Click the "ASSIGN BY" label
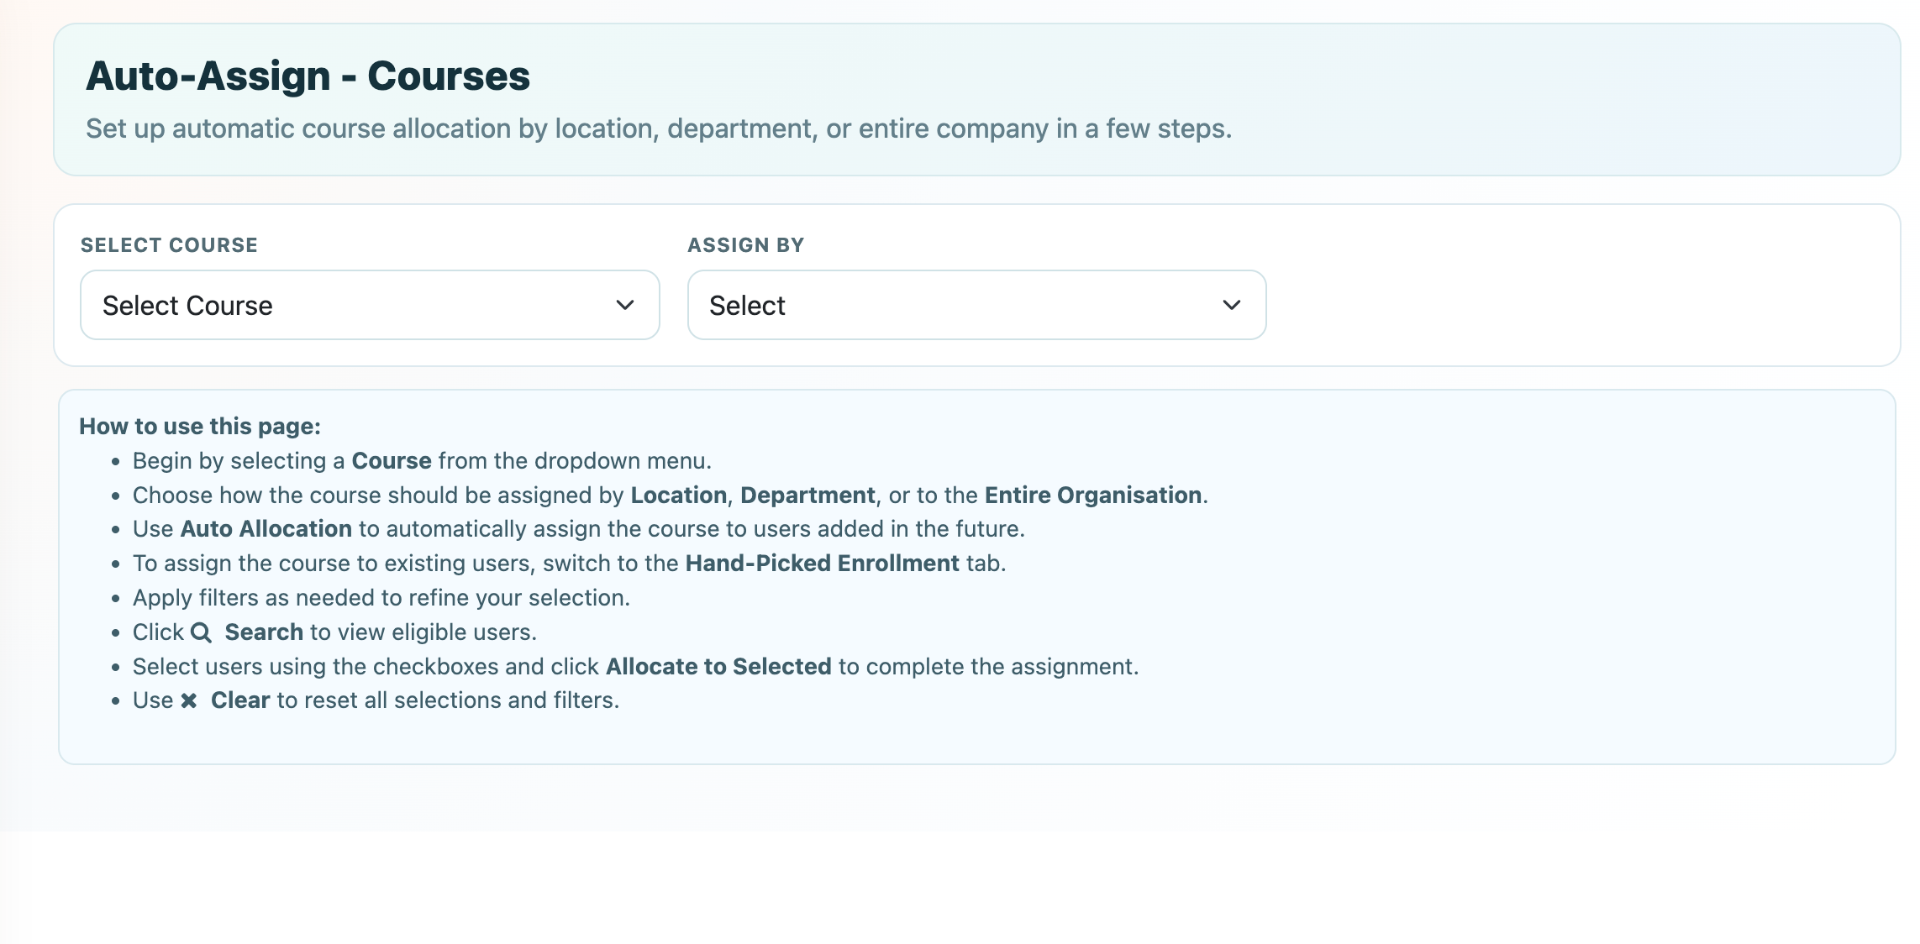This screenshot has width=1920, height=944. click(x=746, y=245)
